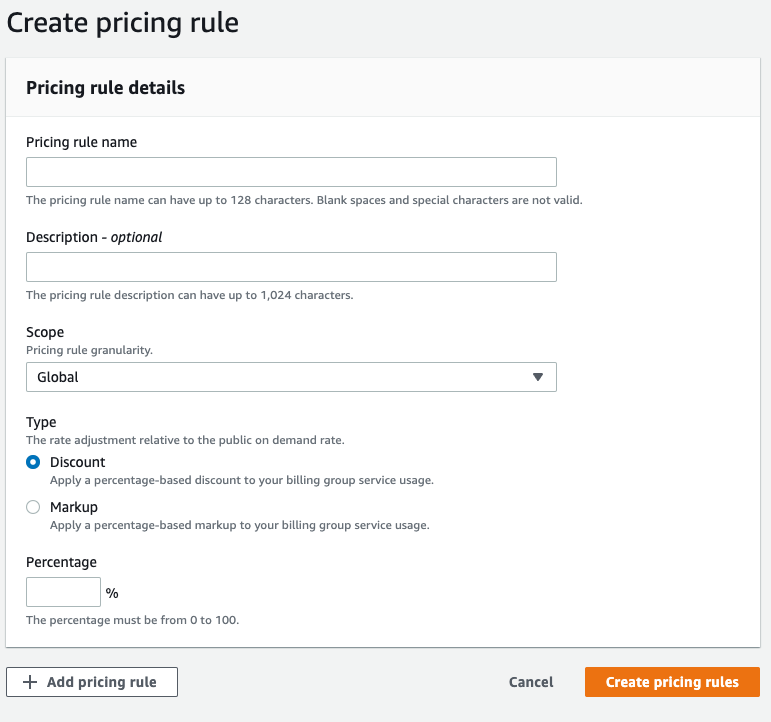Click the "Description - optional" label
The width and height of the screenshot is (771, 722).
[94, 237]
